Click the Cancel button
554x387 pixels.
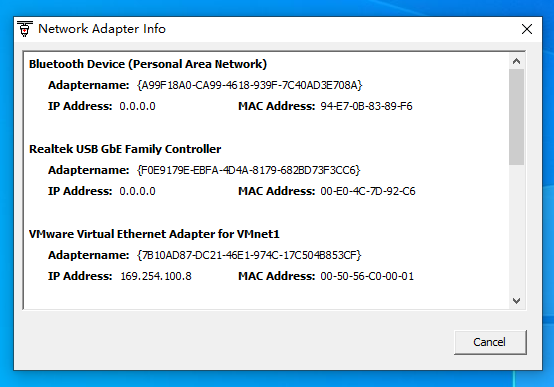pyautogui.click(x=490, y=342)
